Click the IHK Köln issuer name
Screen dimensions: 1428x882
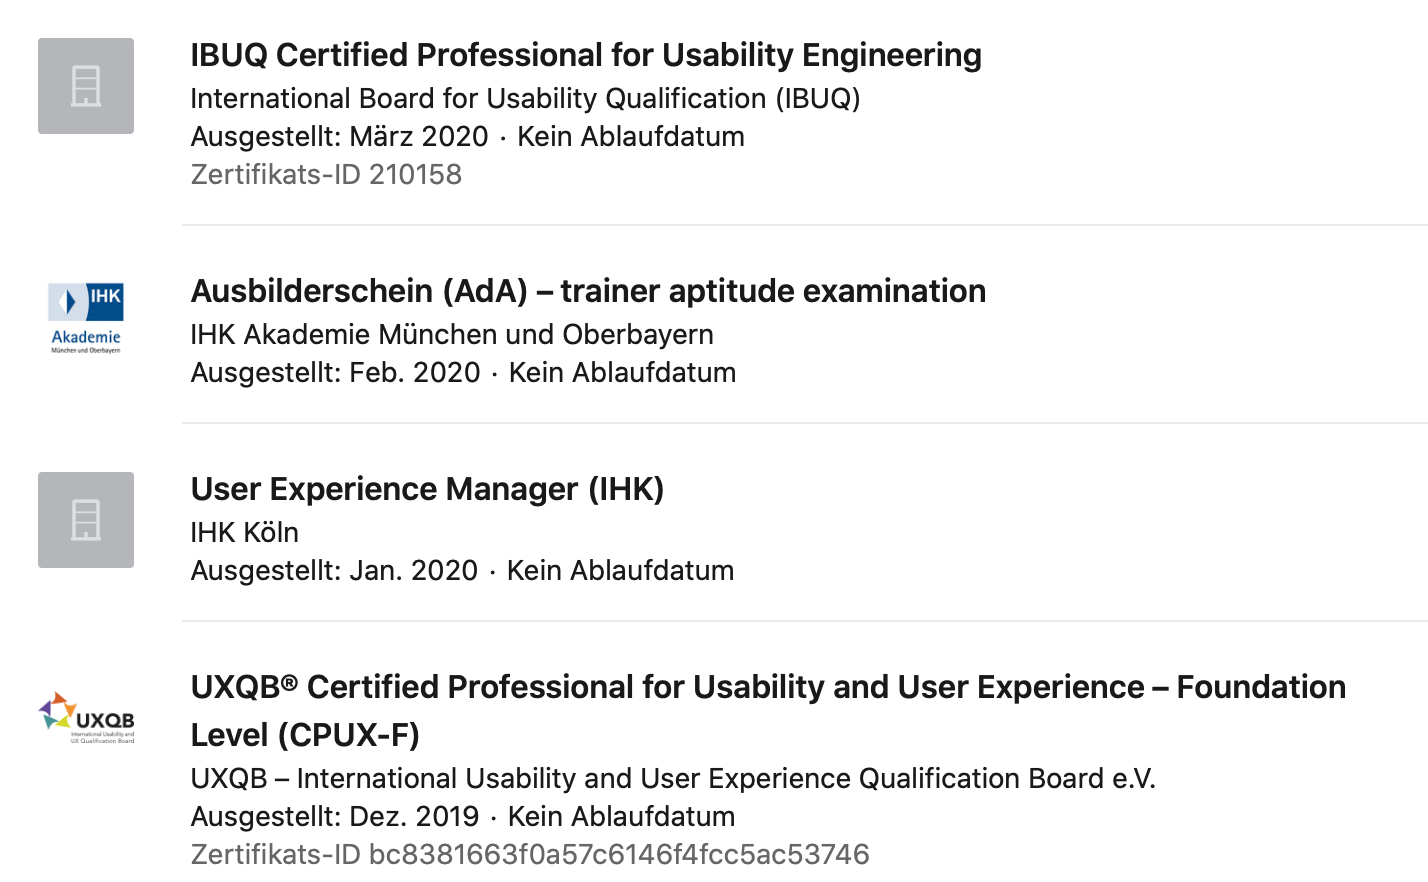[x=244, y=532]
